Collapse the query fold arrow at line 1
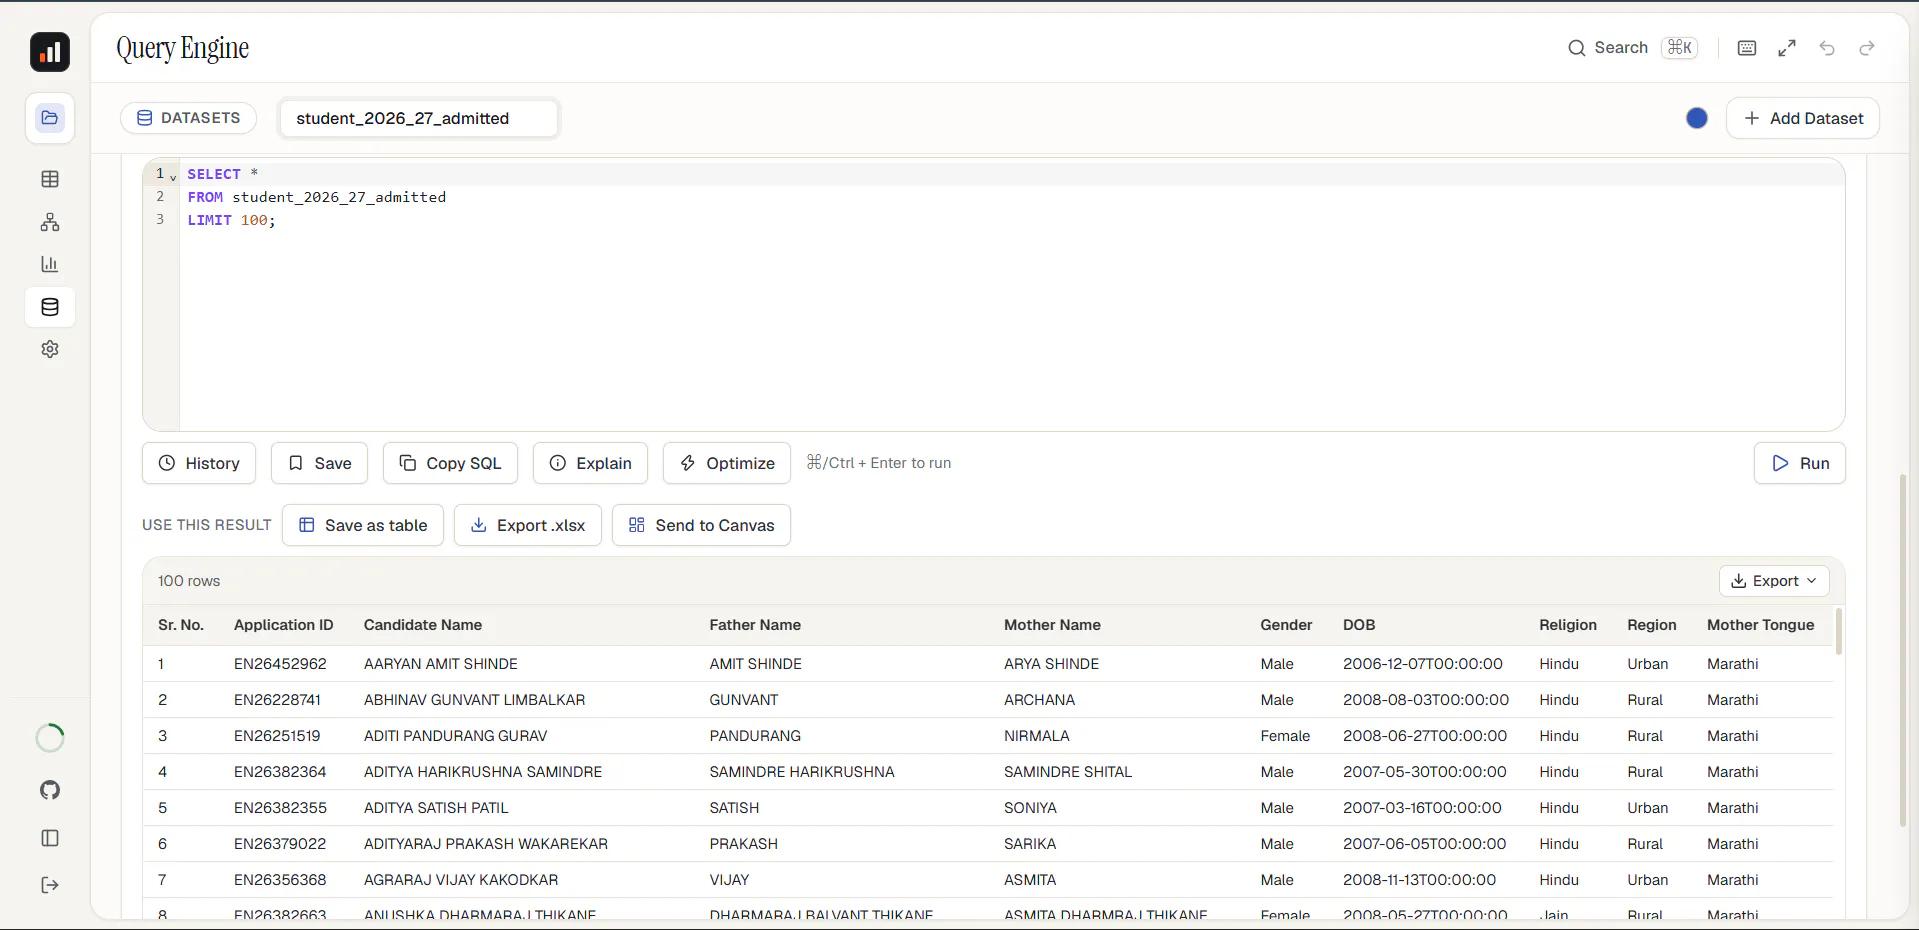 [x=173, y=177]
